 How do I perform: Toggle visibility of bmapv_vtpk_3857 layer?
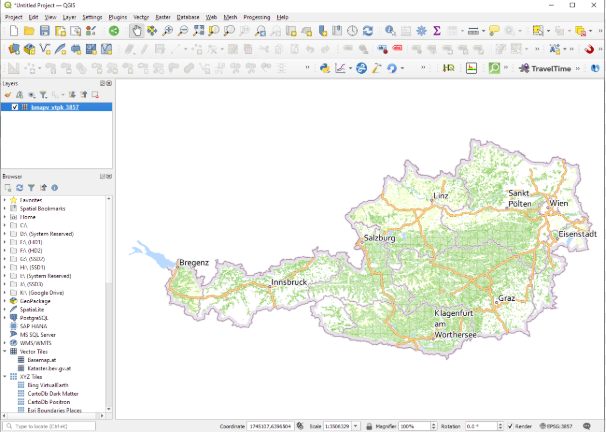(14, 107)
